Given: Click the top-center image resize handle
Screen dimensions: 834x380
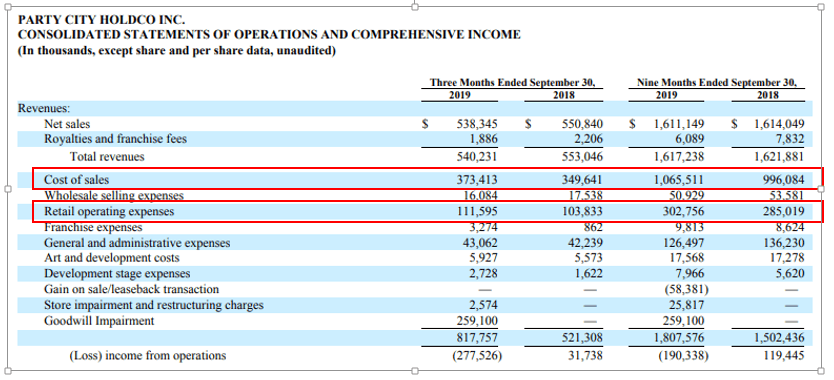Looking at the screenshot, I should coord(415,7).
